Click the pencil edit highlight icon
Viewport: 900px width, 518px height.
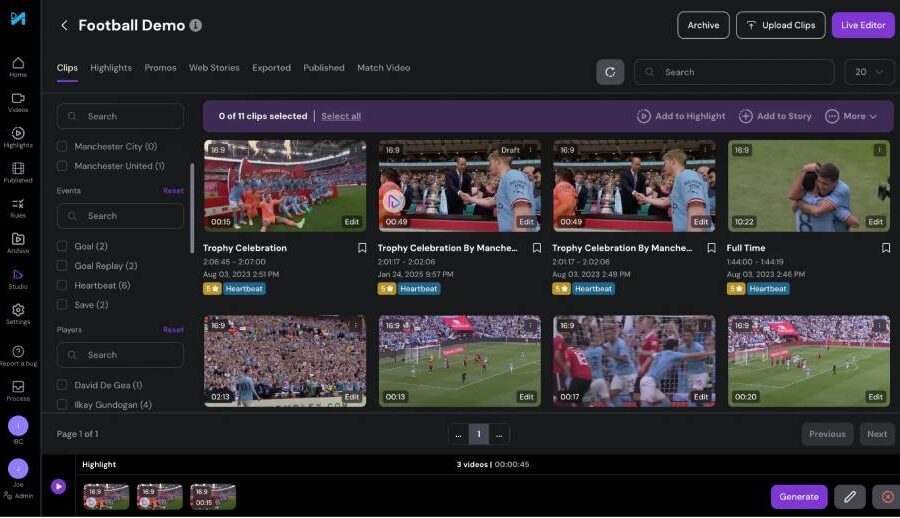pos(849,496)
